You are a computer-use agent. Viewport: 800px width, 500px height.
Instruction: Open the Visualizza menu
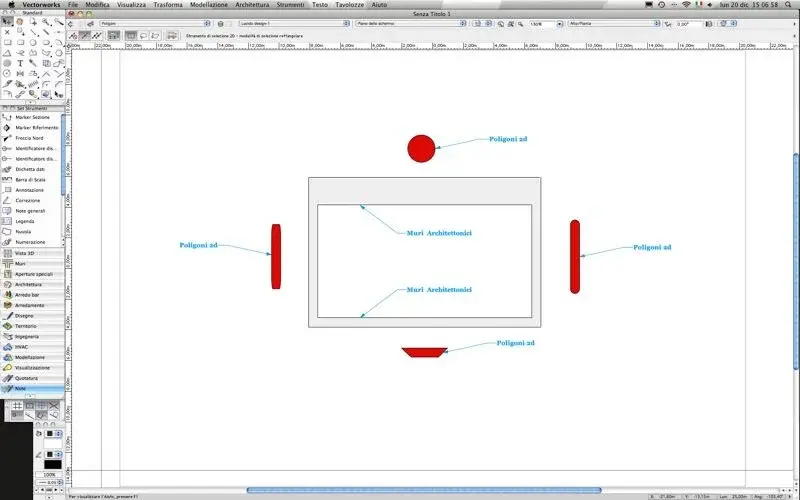pos(131,5)
